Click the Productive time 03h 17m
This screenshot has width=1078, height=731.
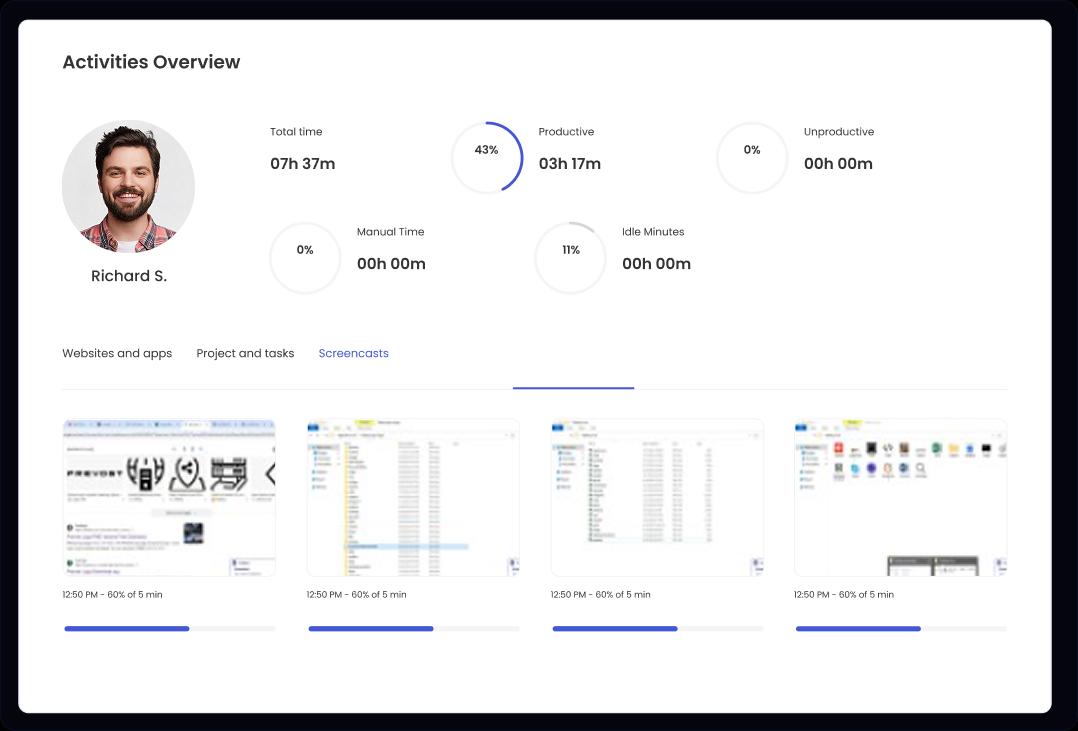pos(568,163)
